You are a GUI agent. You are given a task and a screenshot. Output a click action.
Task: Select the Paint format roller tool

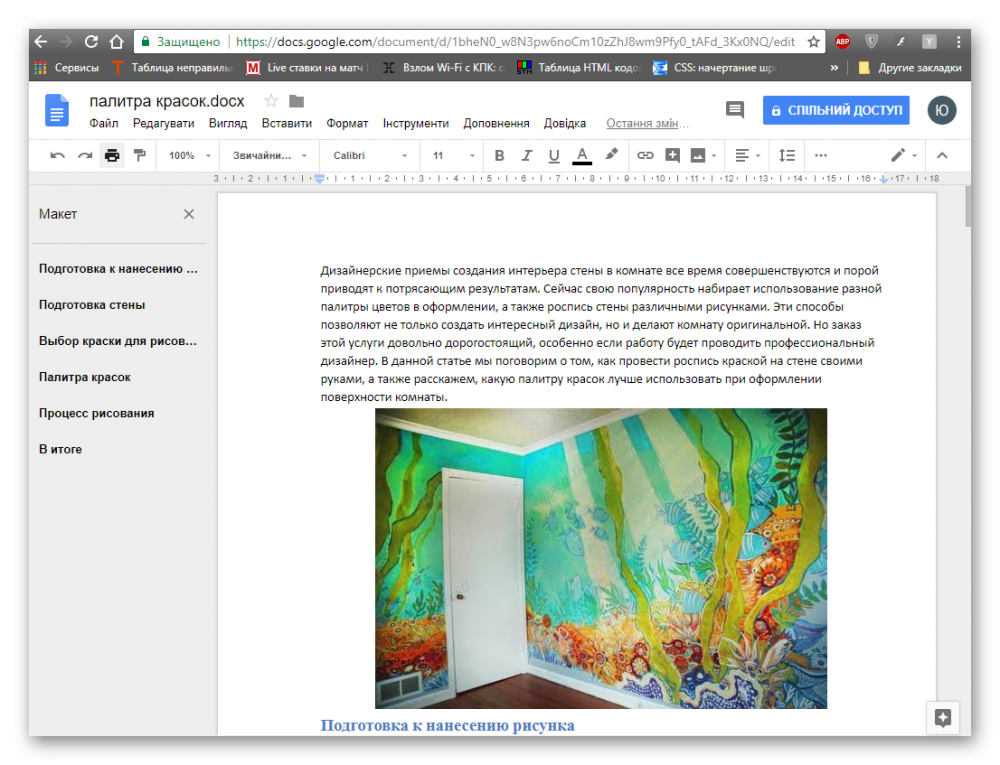tap(139, 156)
